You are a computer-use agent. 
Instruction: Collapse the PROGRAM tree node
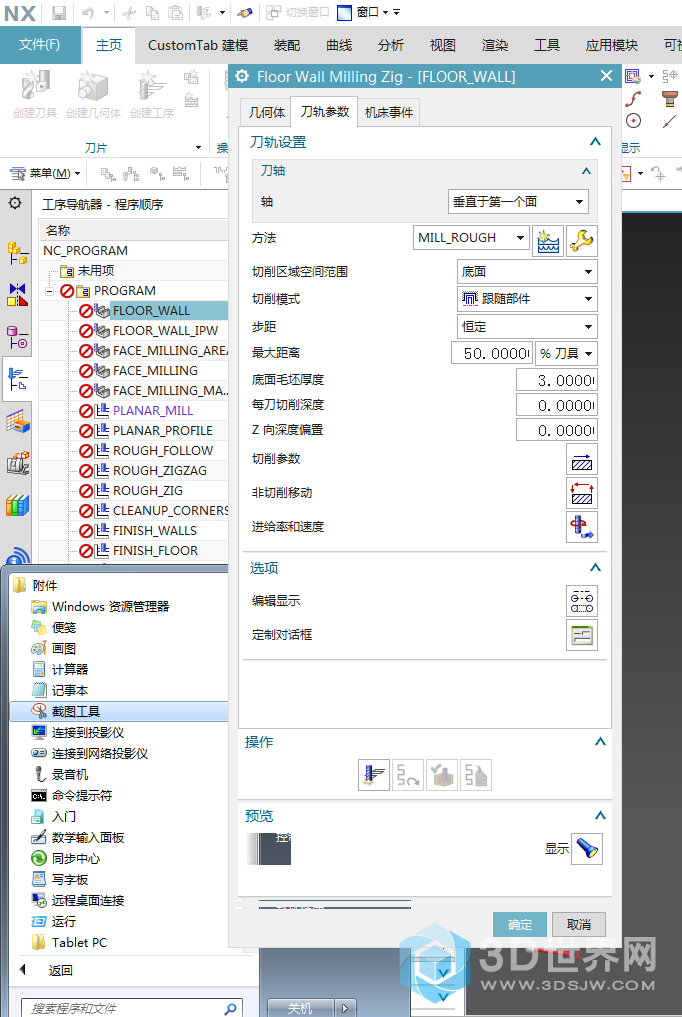49,291
